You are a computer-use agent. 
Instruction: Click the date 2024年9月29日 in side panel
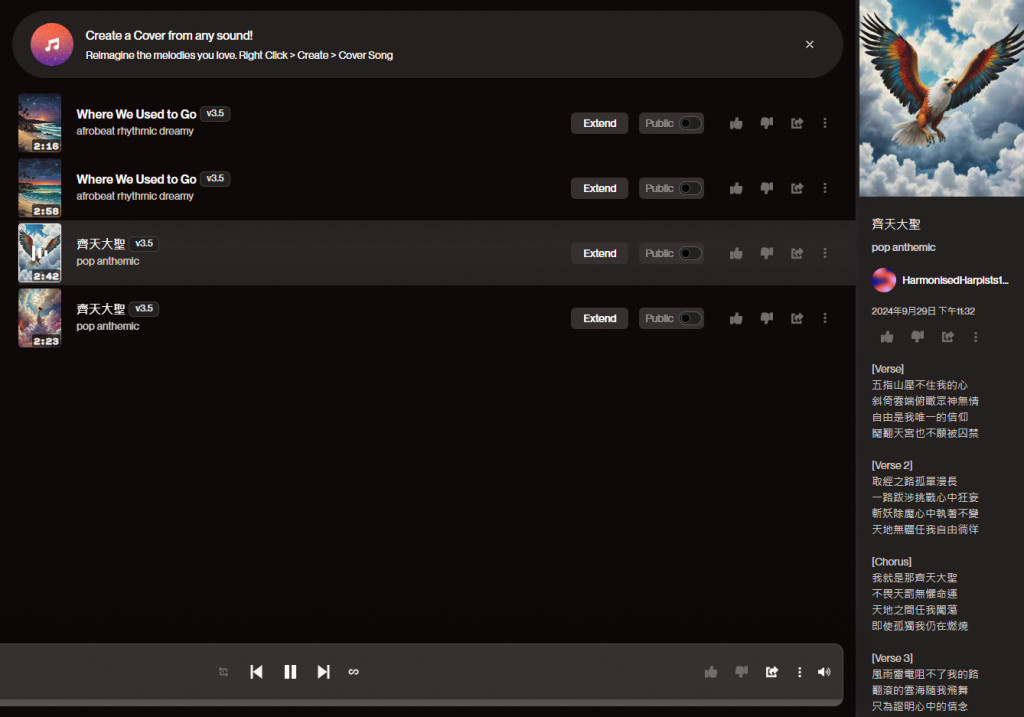[923, 311]
